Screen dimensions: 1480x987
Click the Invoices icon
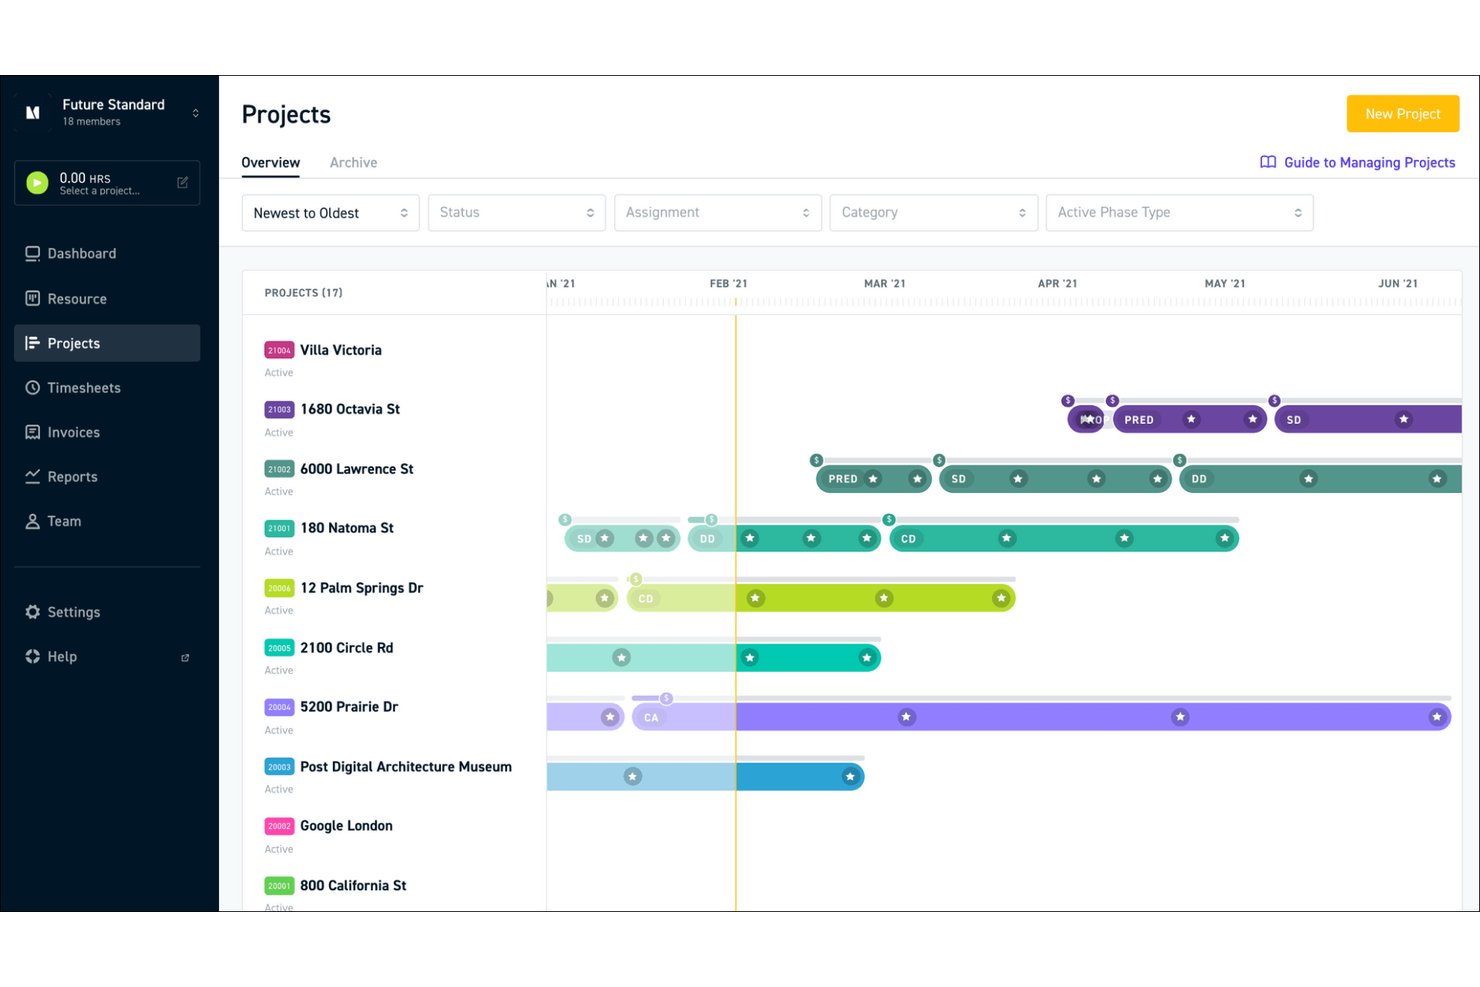(x=33, y=432)
